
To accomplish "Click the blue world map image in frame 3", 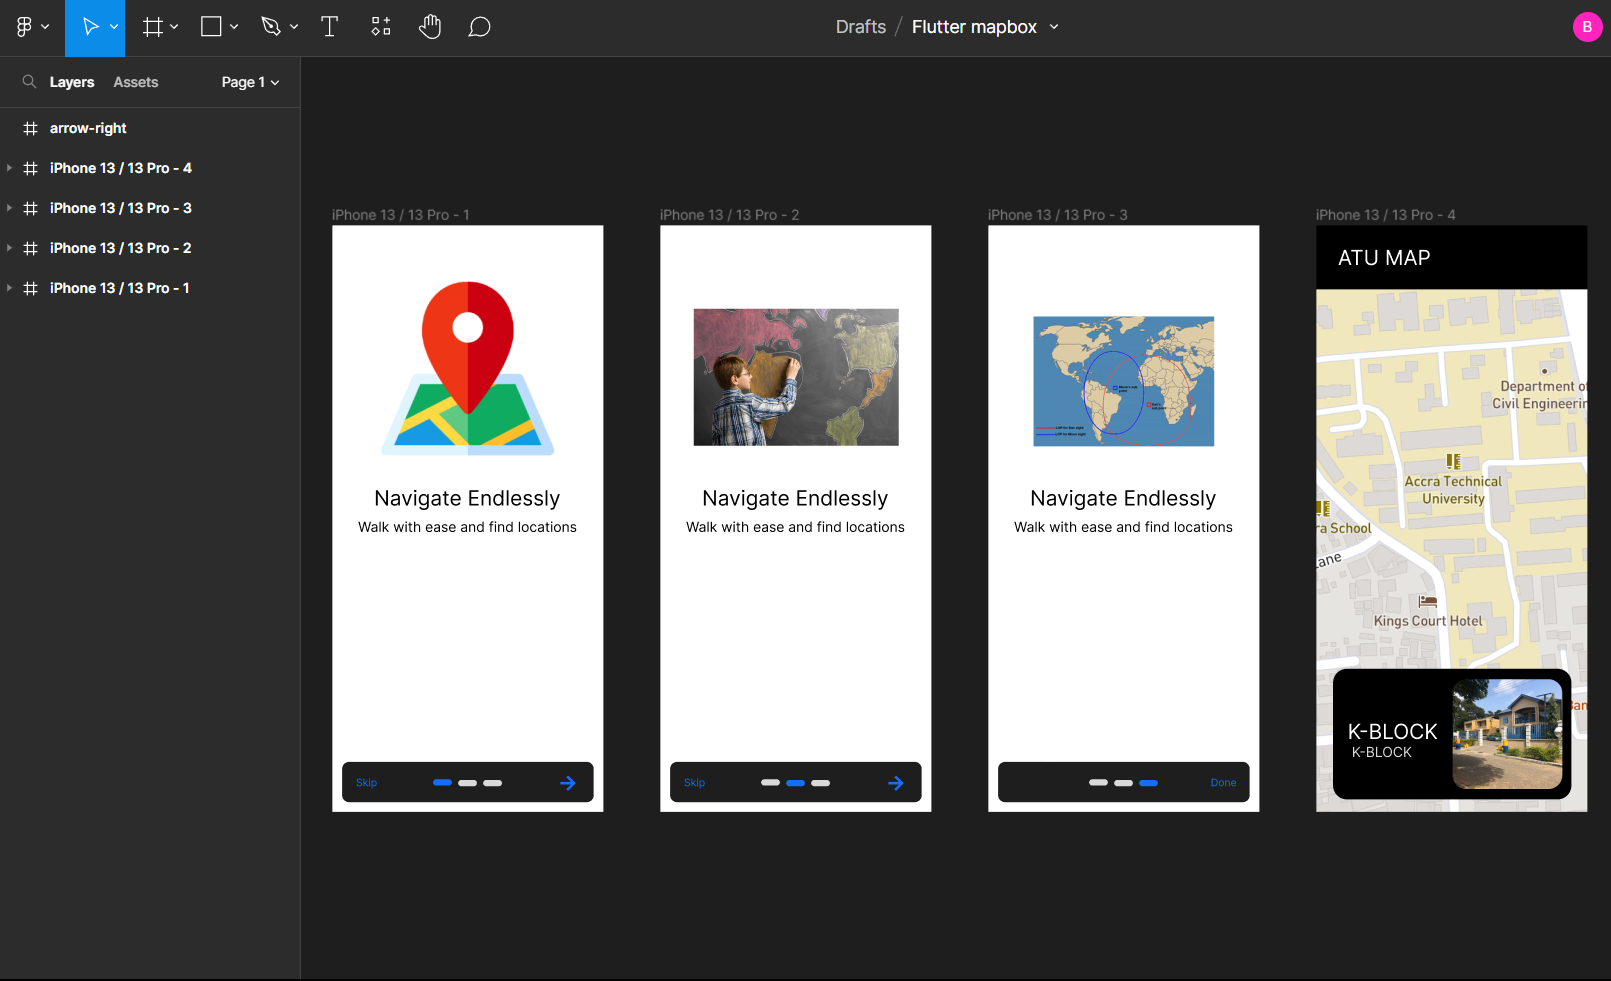I will (1124, 381).
